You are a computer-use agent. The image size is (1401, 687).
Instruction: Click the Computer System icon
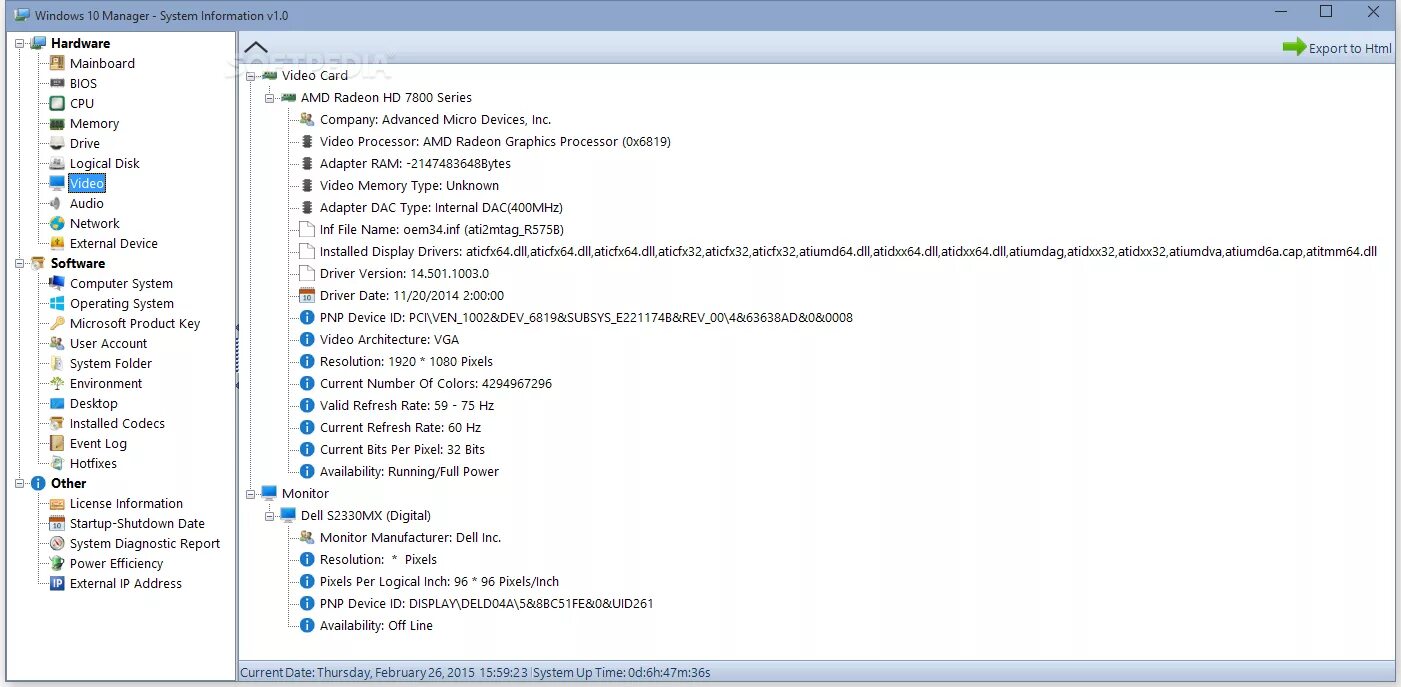[57, 283]
